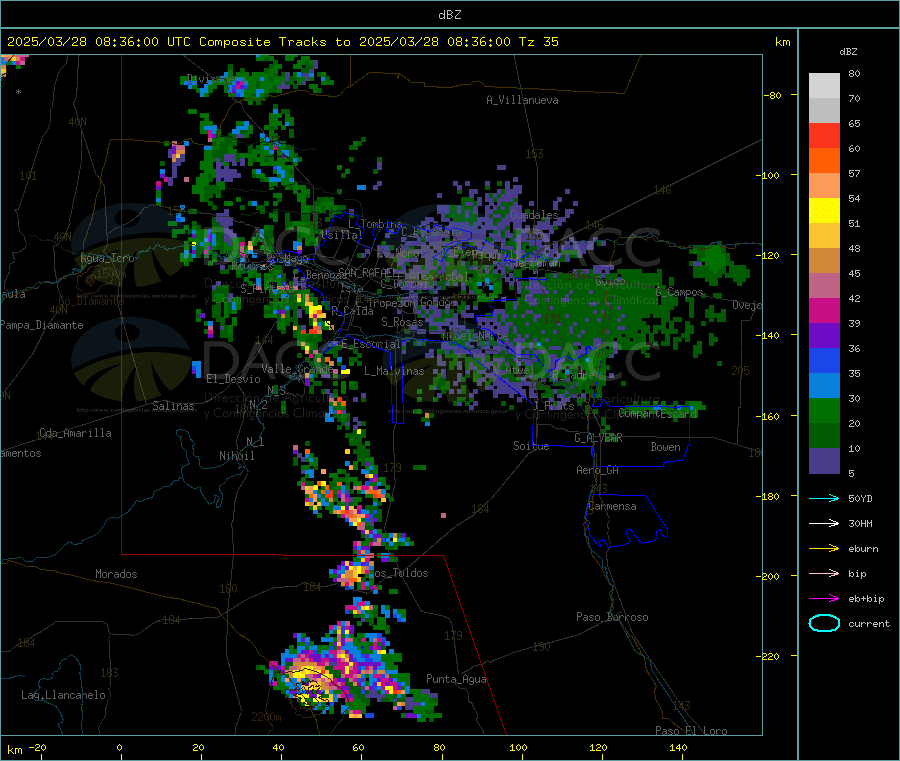The height and width of the screenshot is (761, 900).
Task: Click the 'Salinas' map label
Action: [173, 406]
